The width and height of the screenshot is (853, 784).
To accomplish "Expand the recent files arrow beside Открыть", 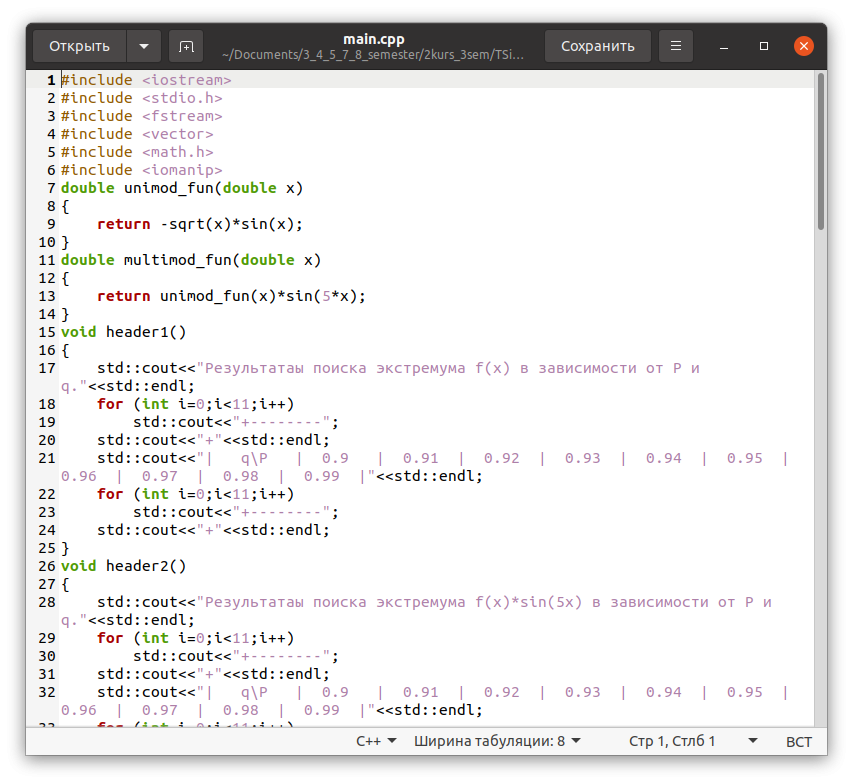I will [144, 46].
